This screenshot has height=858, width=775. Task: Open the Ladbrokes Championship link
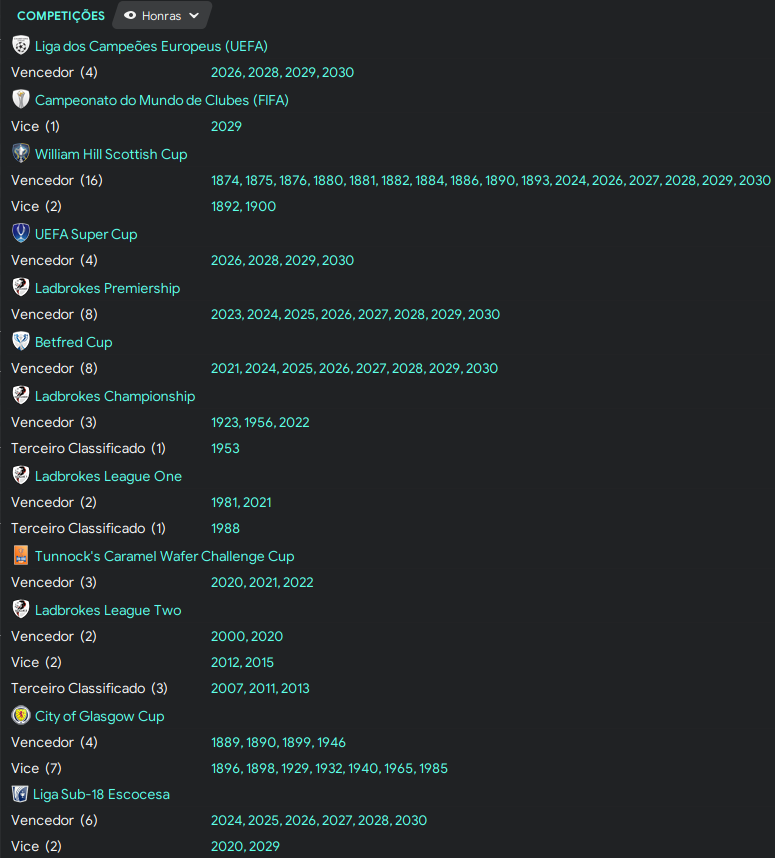pos(115,396)
